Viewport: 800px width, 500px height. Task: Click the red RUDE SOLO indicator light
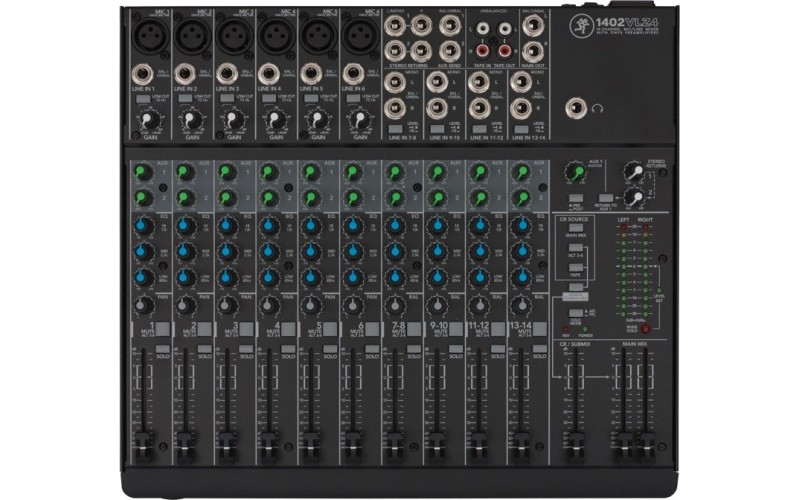[x=646, y=329]
